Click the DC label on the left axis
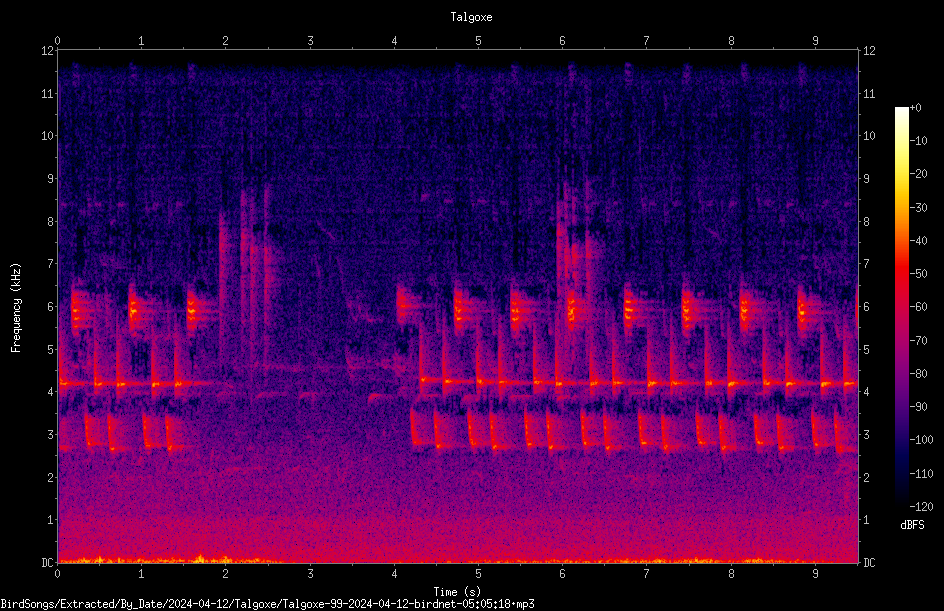Image resolution: width=944 pixels, height=611 pixels. (x=48, y=562)
